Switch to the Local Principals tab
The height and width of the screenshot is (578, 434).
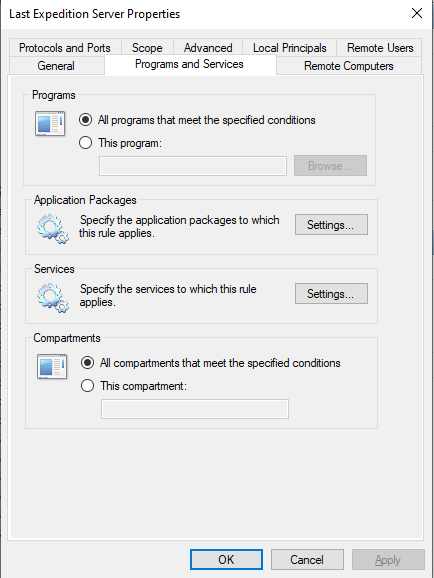[x=289, y=48]
